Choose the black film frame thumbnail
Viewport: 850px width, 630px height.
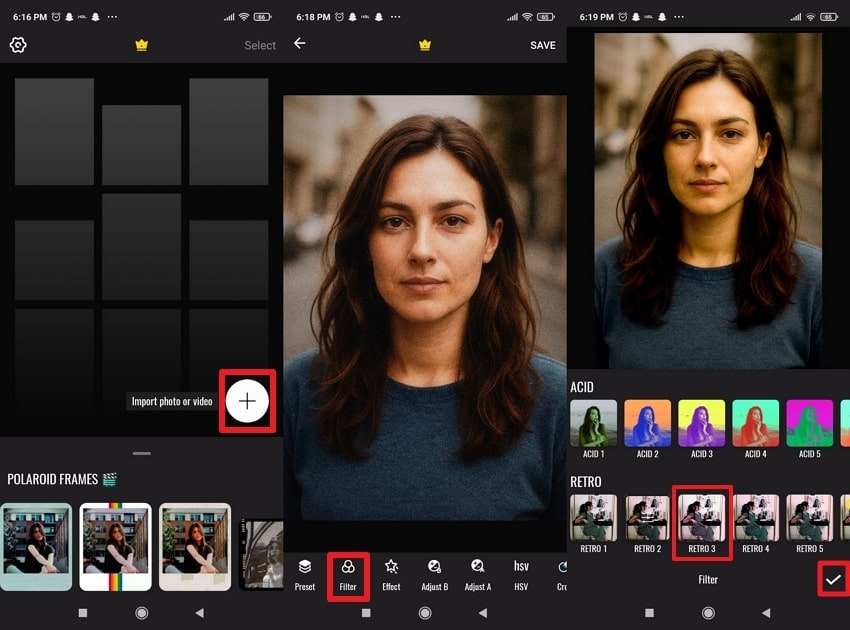pyautogui.click(x=261, y=554)
